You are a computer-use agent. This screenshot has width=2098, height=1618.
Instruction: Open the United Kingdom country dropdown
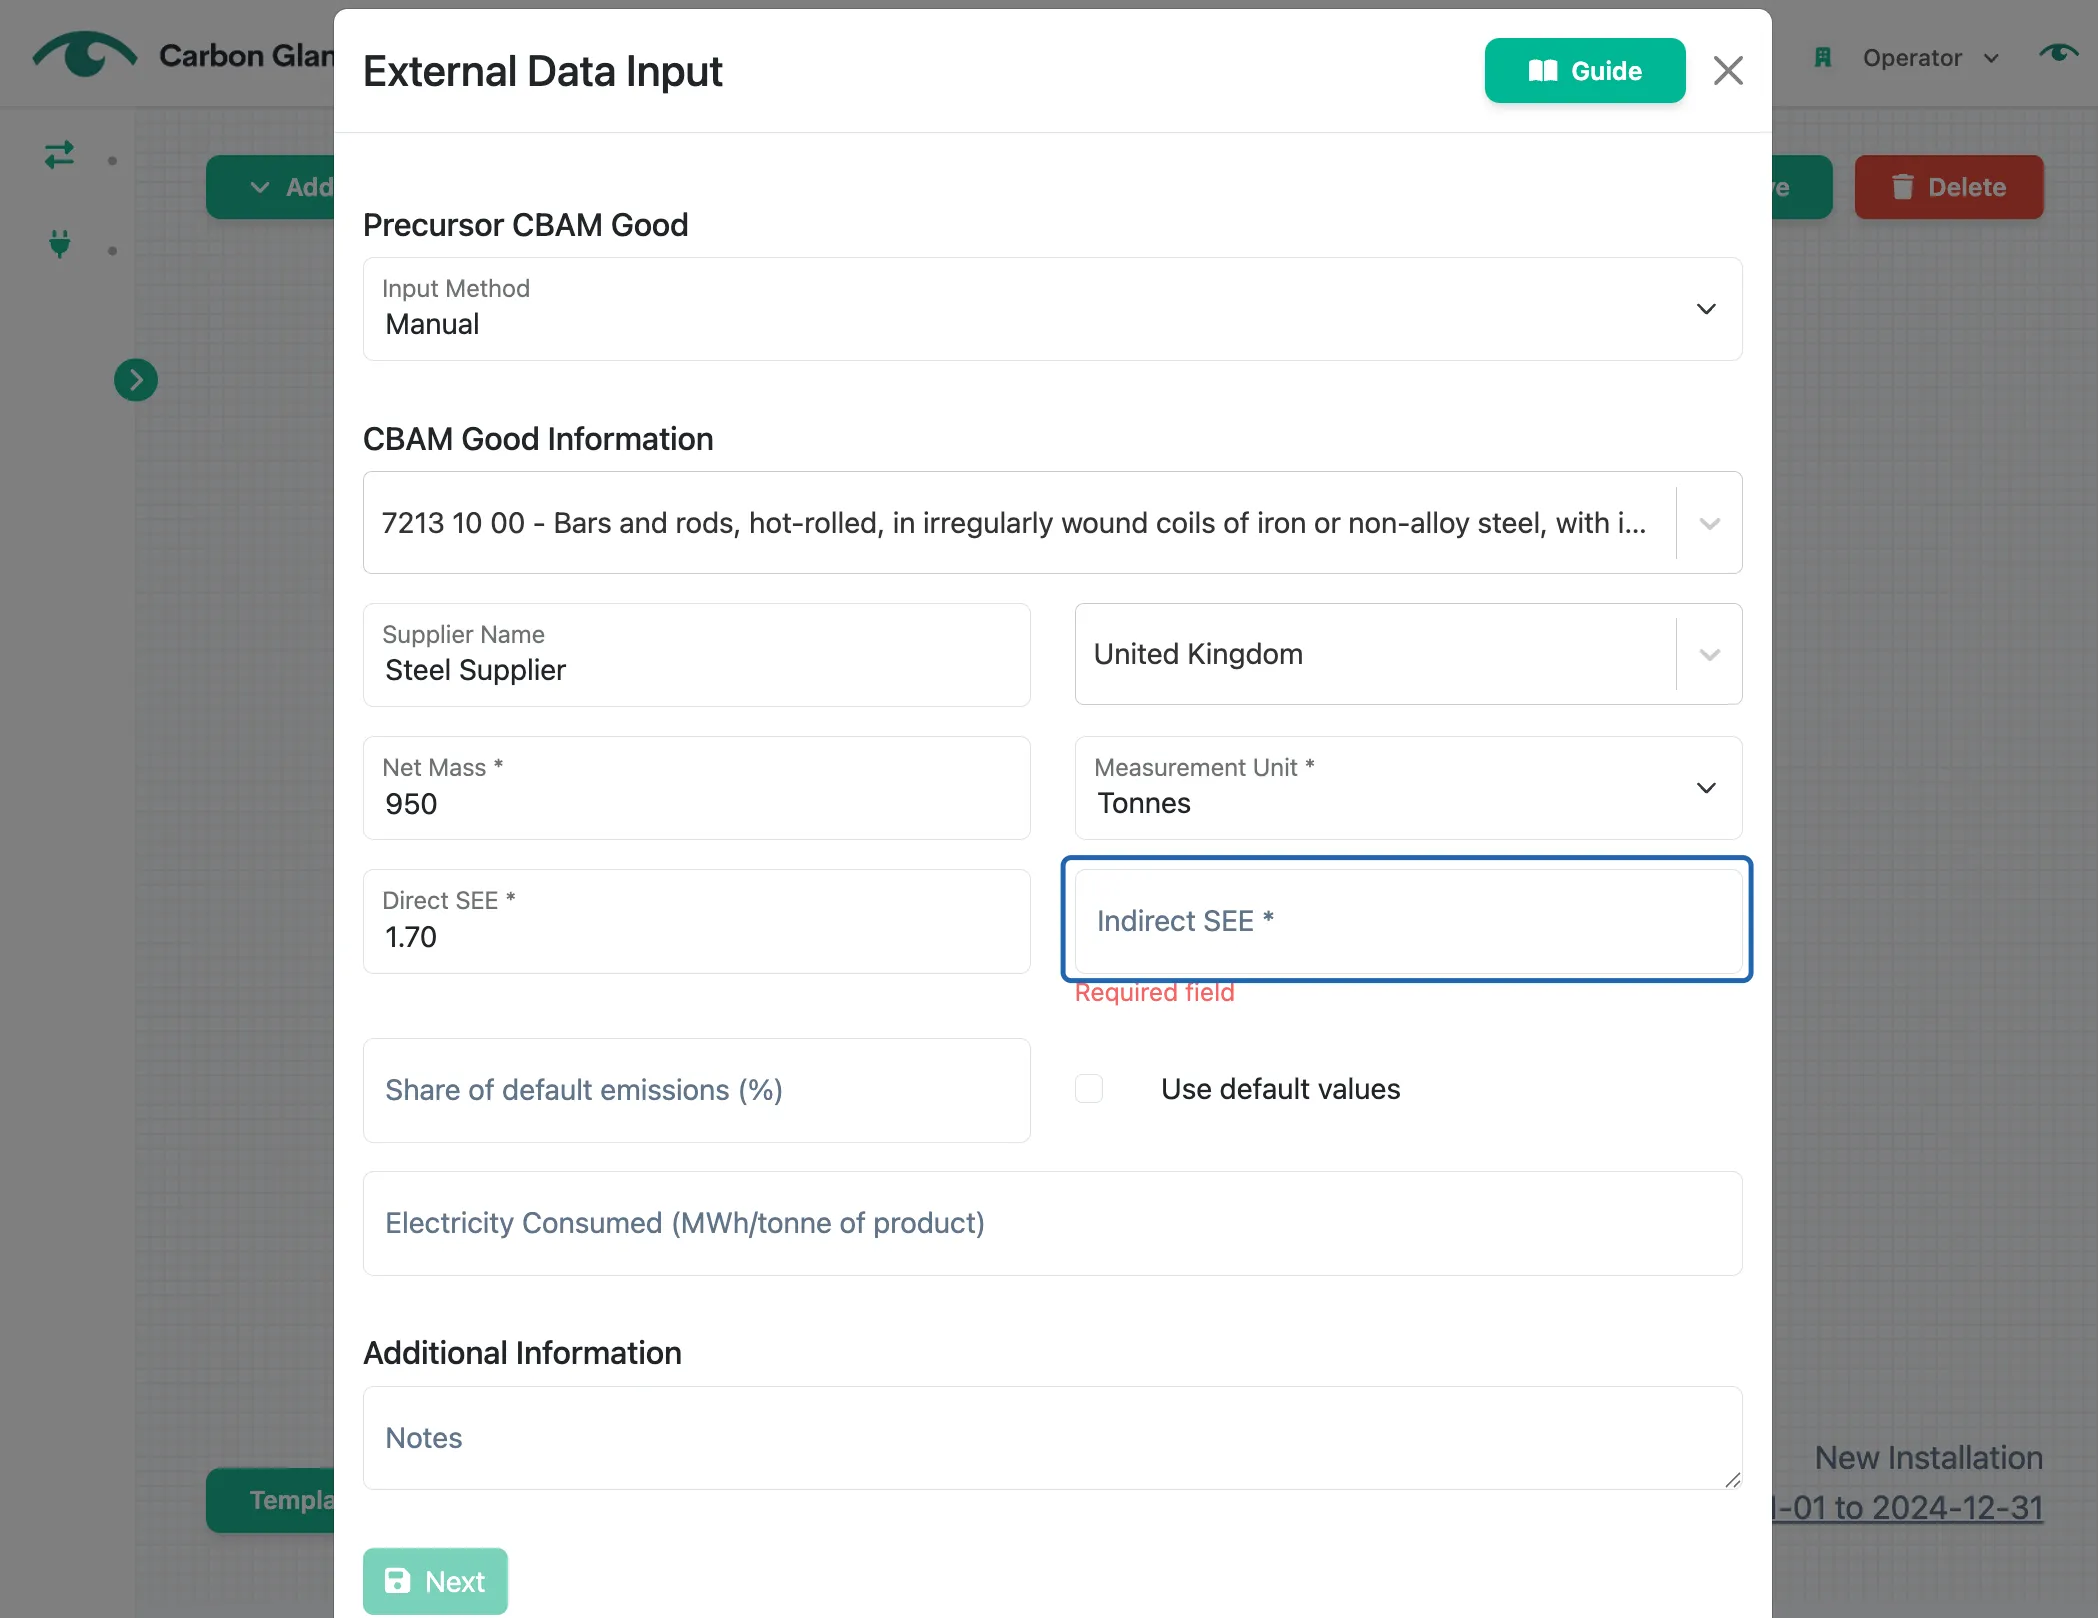pos(1408,655)
